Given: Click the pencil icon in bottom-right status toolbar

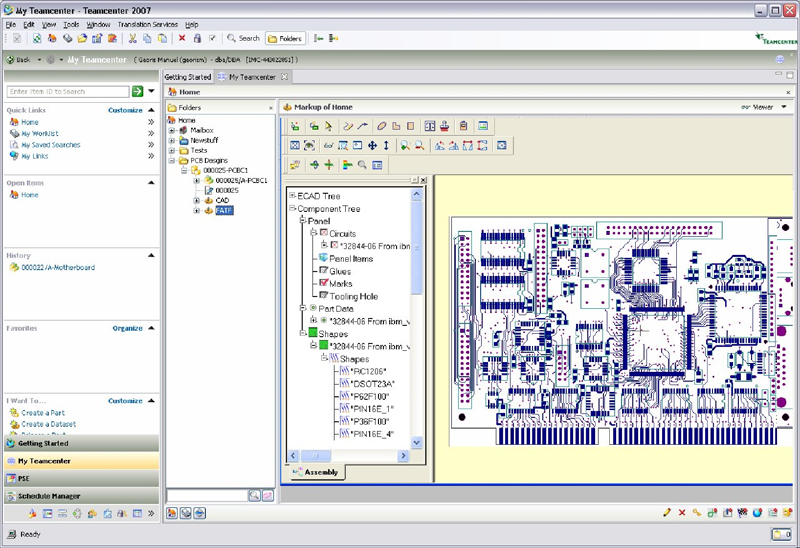Looking at the screenshot, I should click(666, 512).
